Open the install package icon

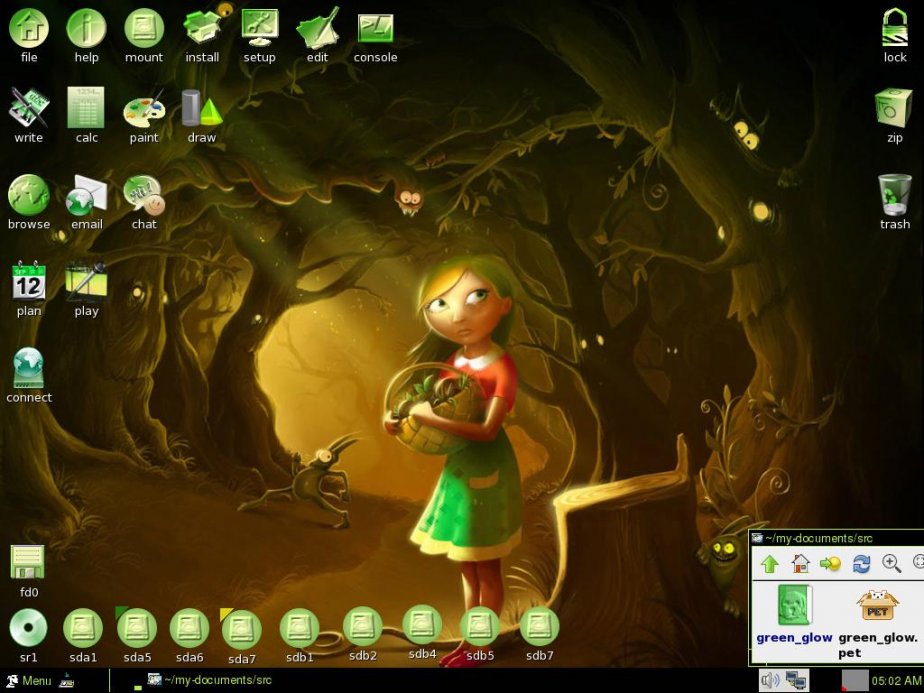click(202, 28)
